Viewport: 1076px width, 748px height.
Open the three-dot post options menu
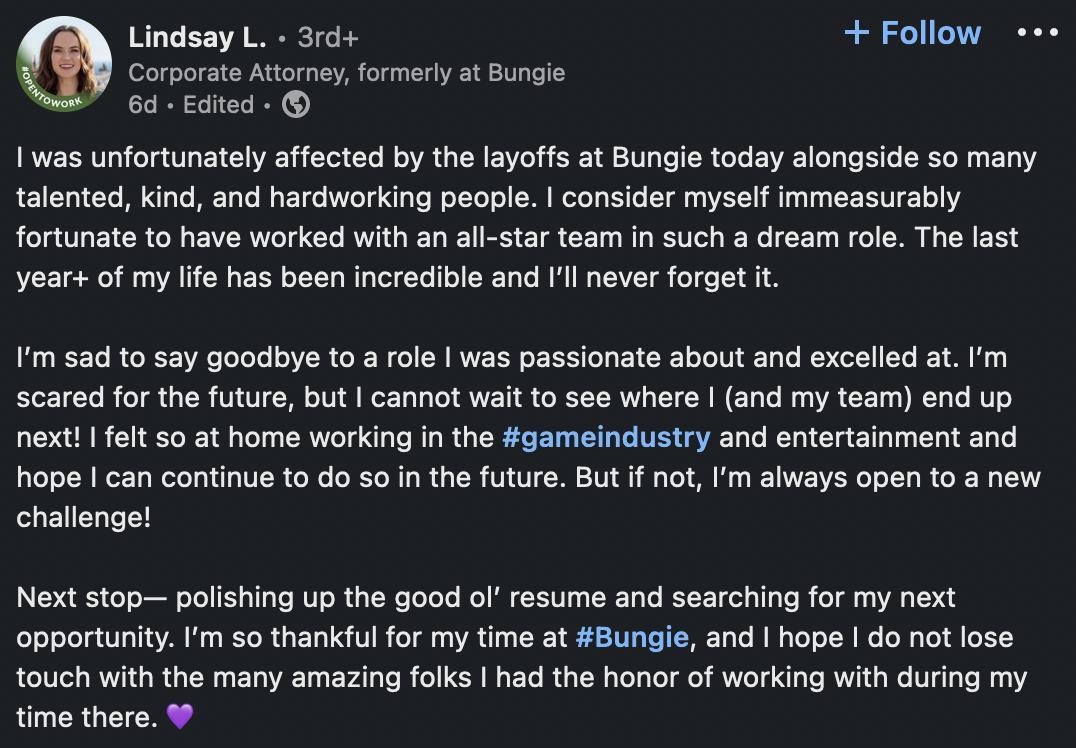point(1038,32)
